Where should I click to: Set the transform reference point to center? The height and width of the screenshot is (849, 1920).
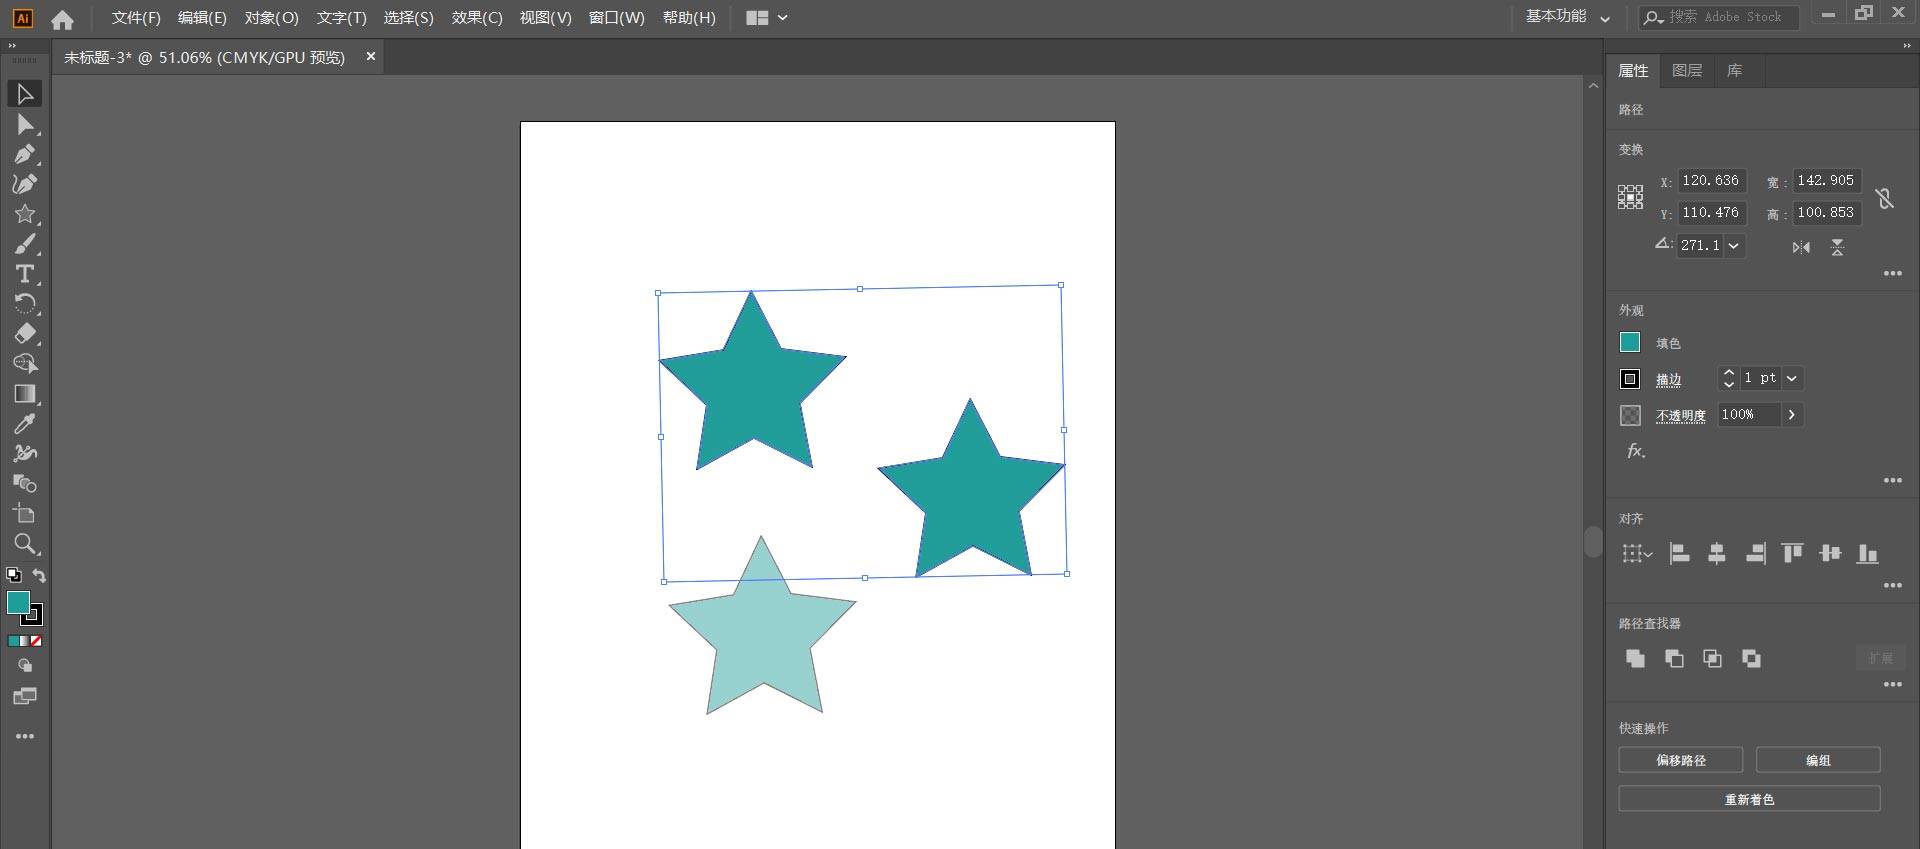point(1630,197)
